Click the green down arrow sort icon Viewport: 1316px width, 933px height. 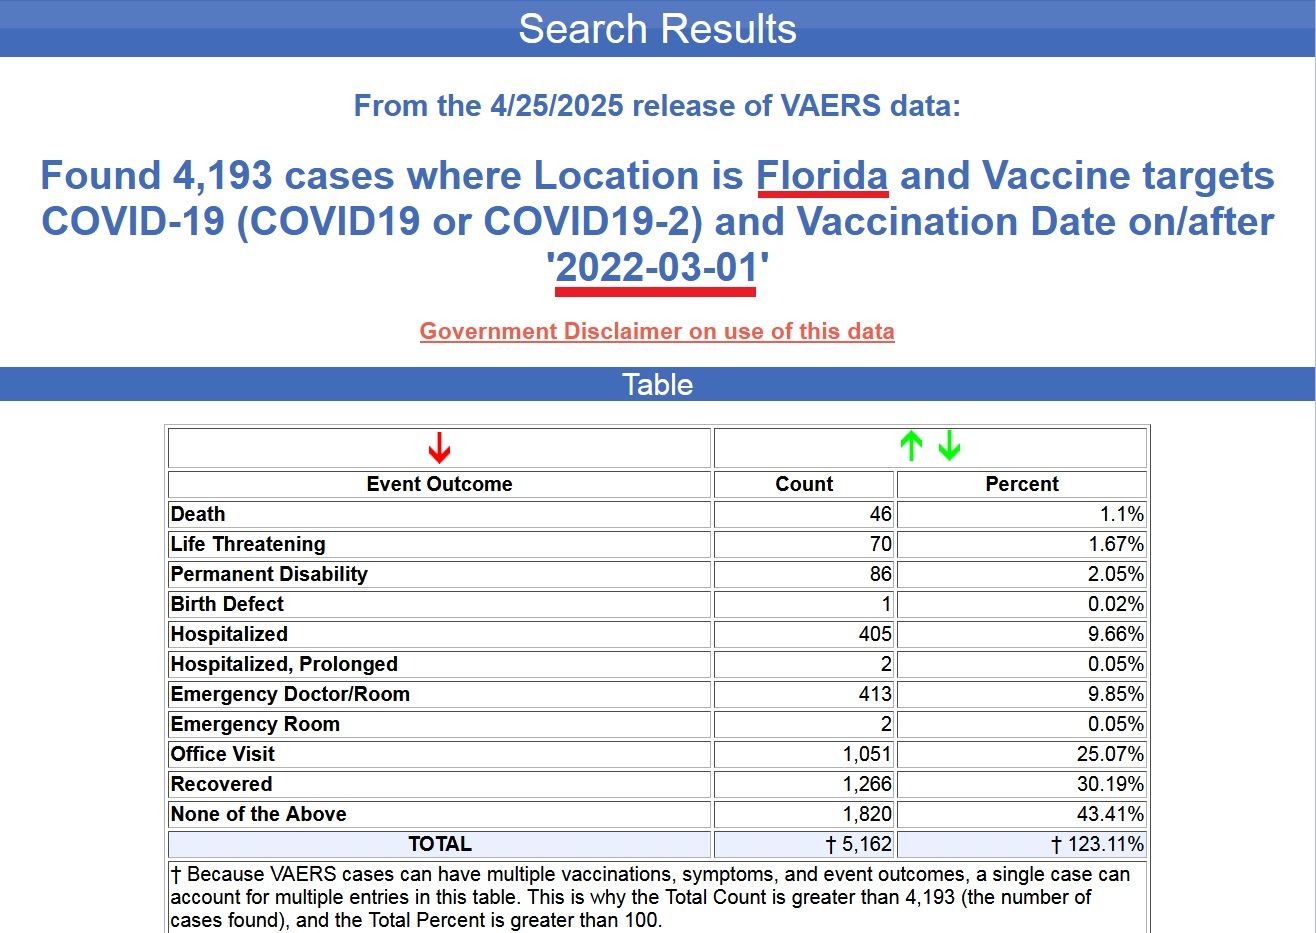(x=949, y=446)
